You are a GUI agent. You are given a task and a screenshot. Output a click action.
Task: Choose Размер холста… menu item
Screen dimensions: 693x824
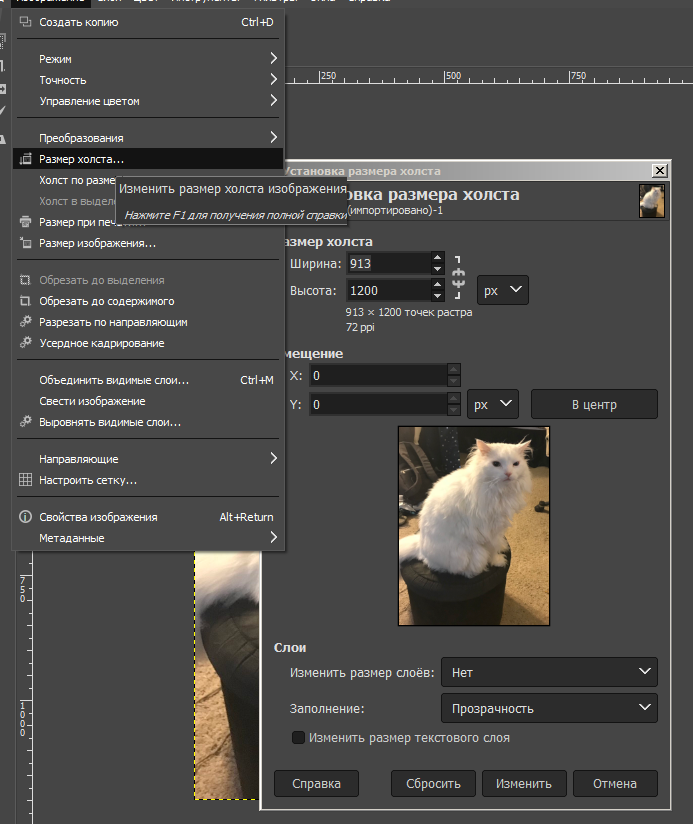(148, 159)
